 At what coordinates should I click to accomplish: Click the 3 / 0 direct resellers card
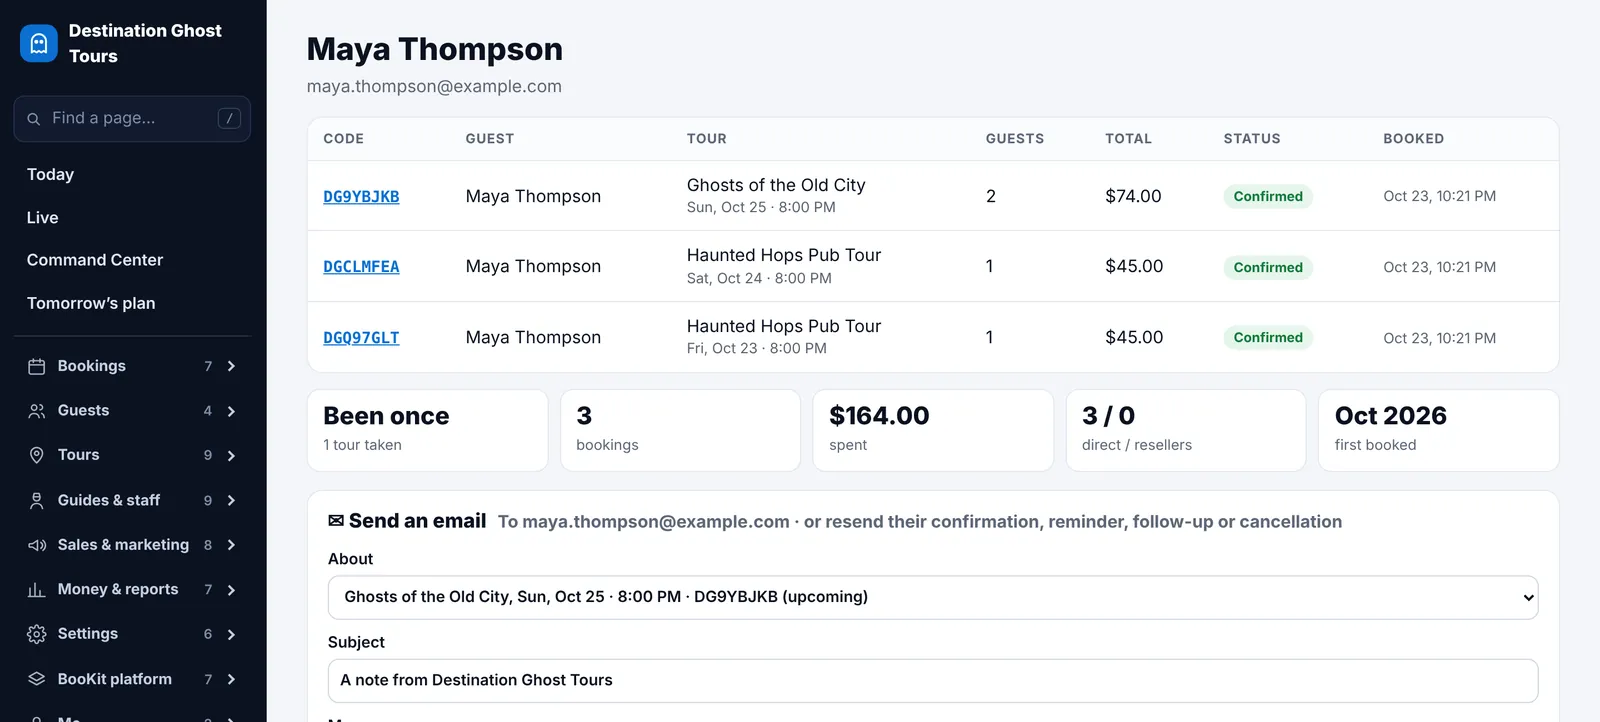click(x=1186, y=430)
